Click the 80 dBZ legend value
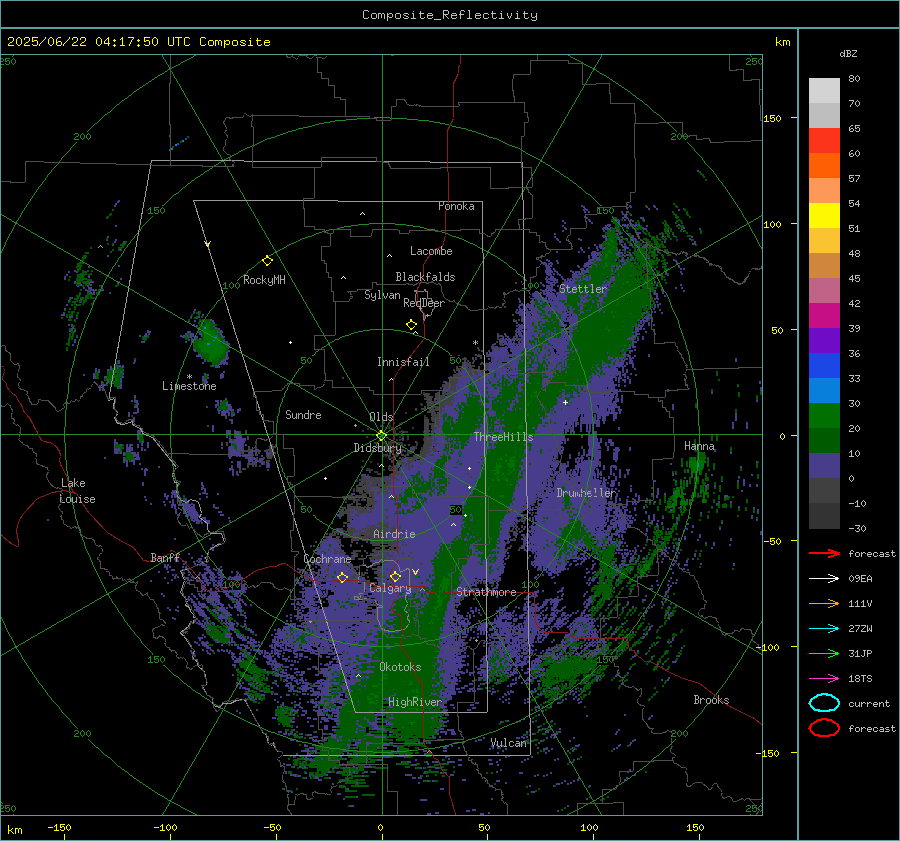The height and width of the screenshot is (841, 900). tap(854, 79)
